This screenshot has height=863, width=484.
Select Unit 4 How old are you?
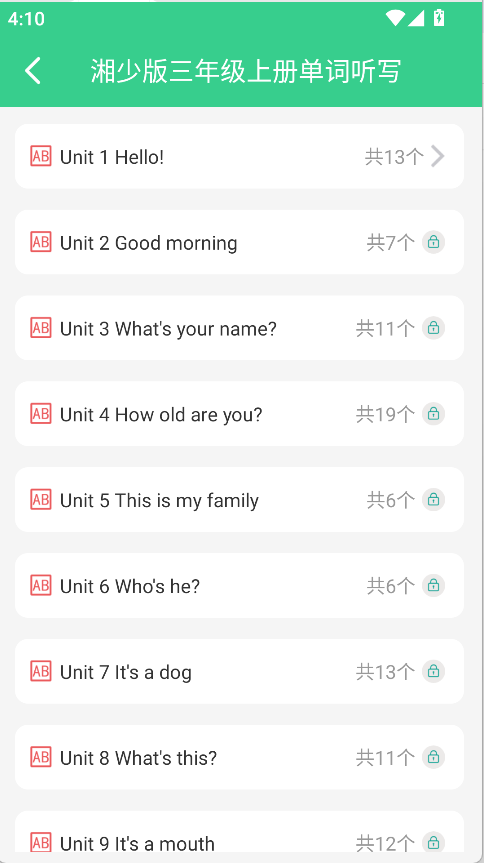(239, 414)
